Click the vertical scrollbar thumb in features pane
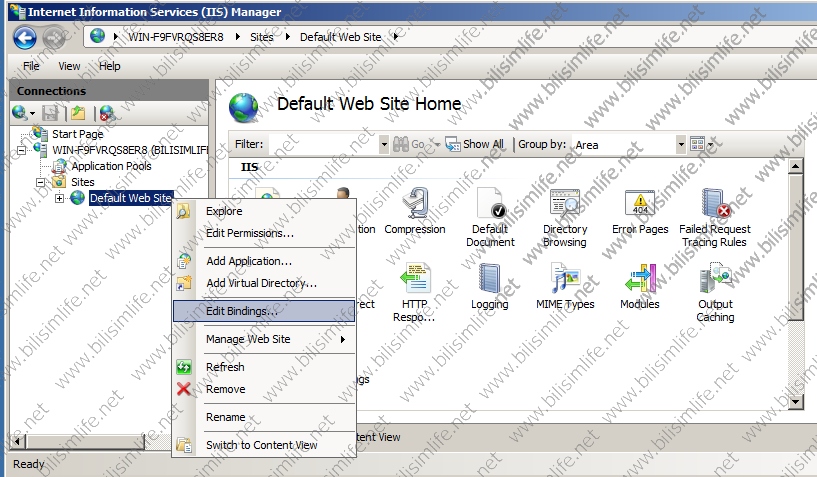This screenshot has width=817, height=477. [795, 246]
